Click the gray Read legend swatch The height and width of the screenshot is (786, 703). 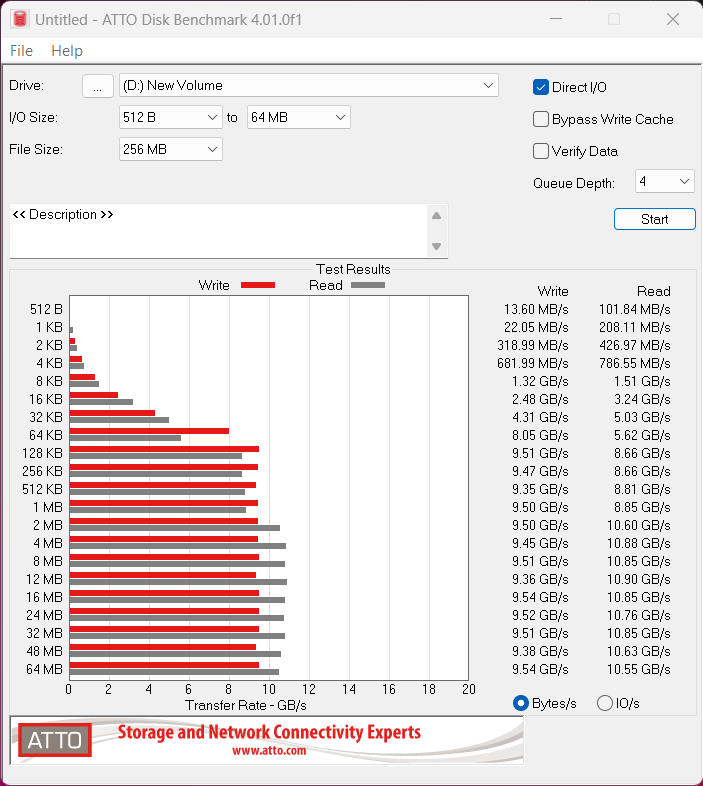(x=367, y=285)
